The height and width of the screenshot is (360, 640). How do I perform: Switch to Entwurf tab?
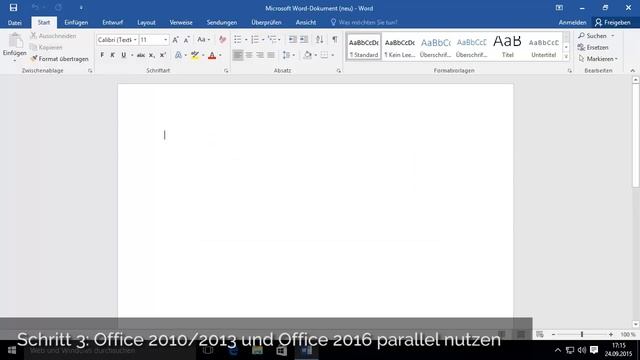[x=113, y=22]
